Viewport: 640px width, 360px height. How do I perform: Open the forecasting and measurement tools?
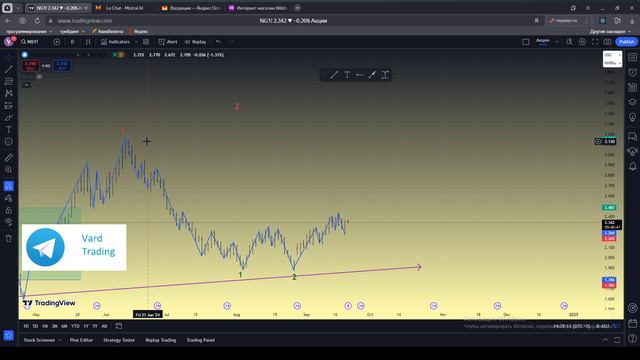[x=9, y=106]
